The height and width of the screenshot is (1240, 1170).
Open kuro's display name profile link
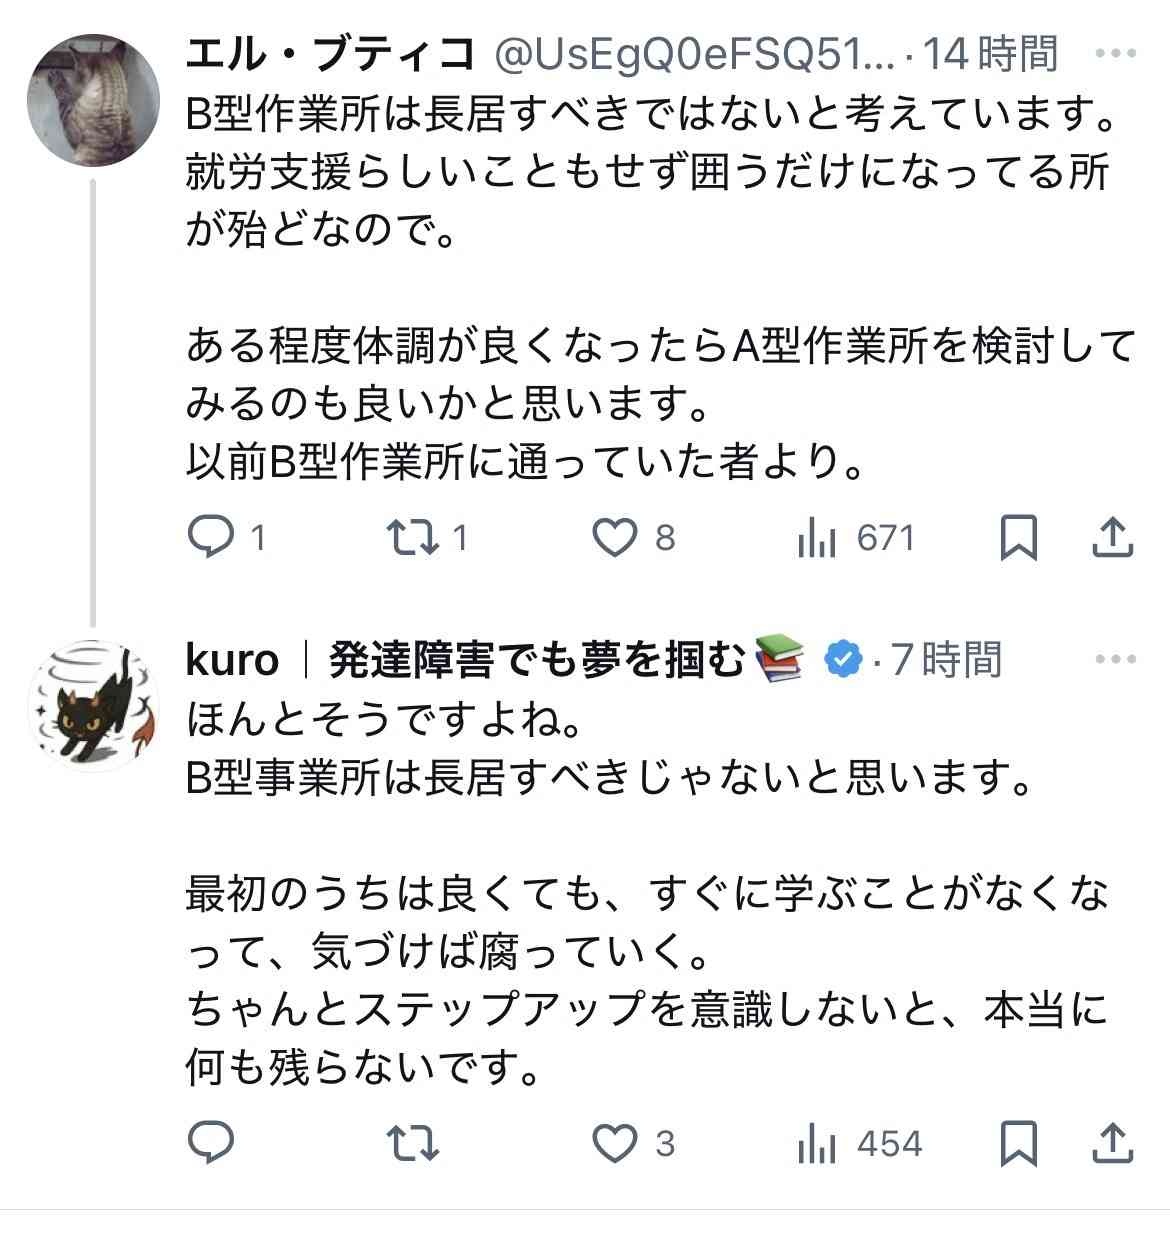(480, 659)
